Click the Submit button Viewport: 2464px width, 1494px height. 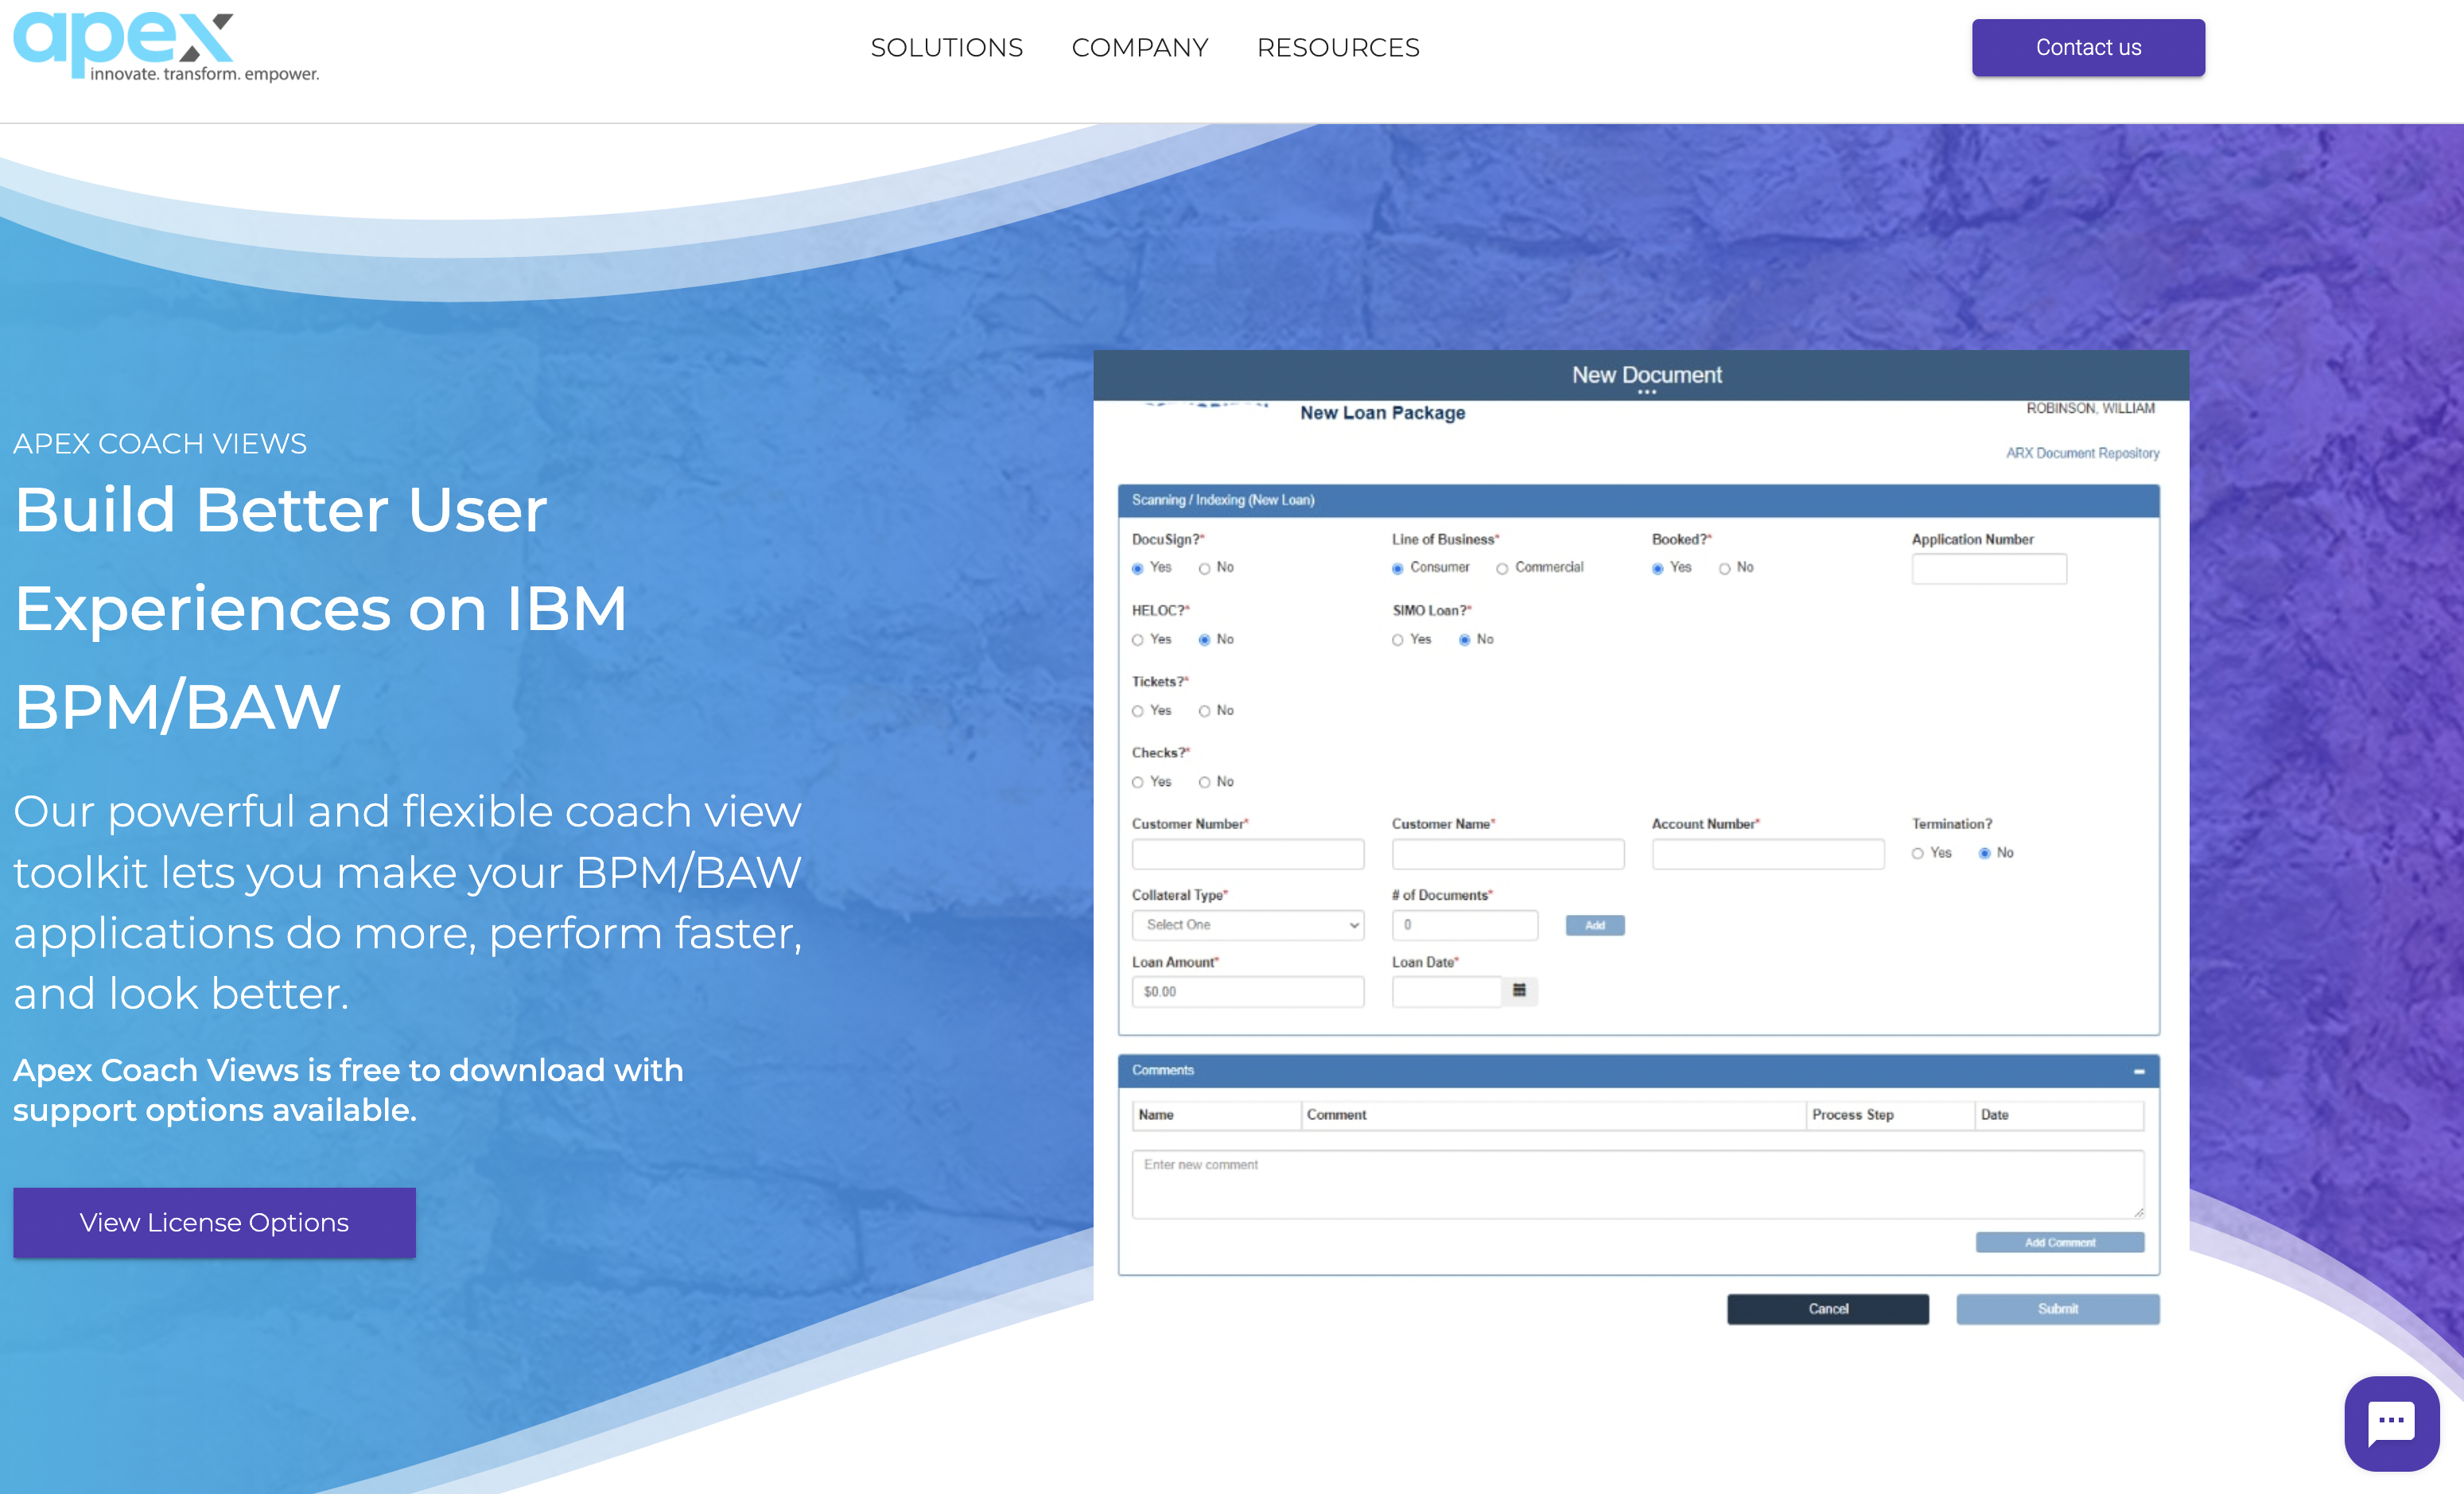click(x=2058, y=1309)
